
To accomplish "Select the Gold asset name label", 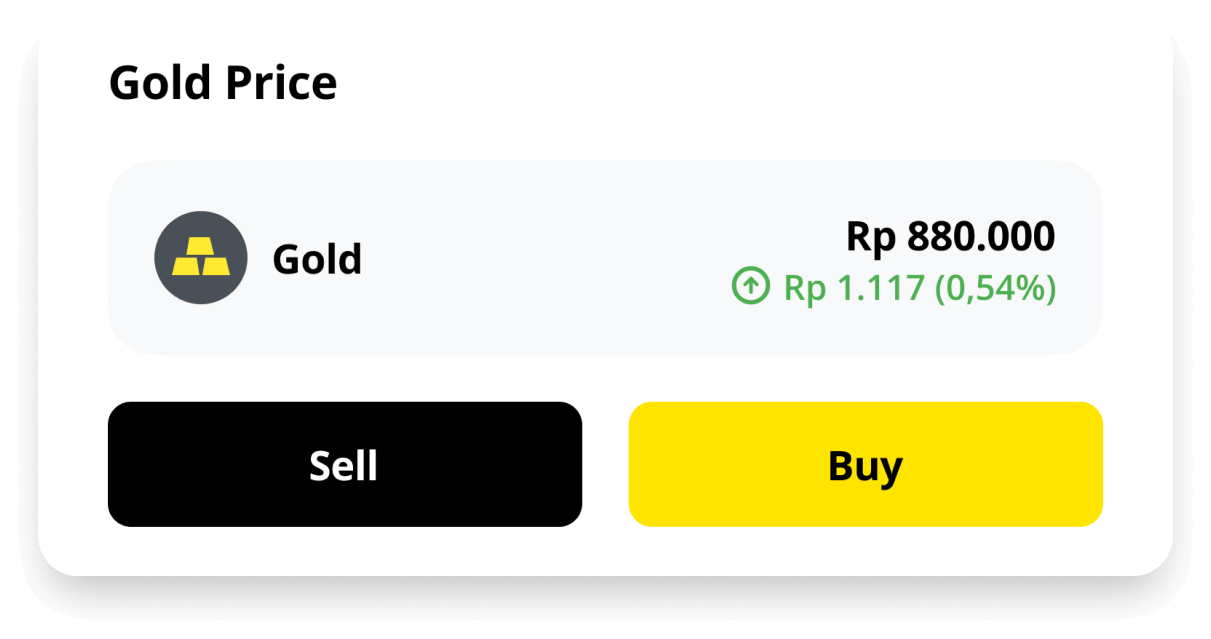I will (317, 260).
